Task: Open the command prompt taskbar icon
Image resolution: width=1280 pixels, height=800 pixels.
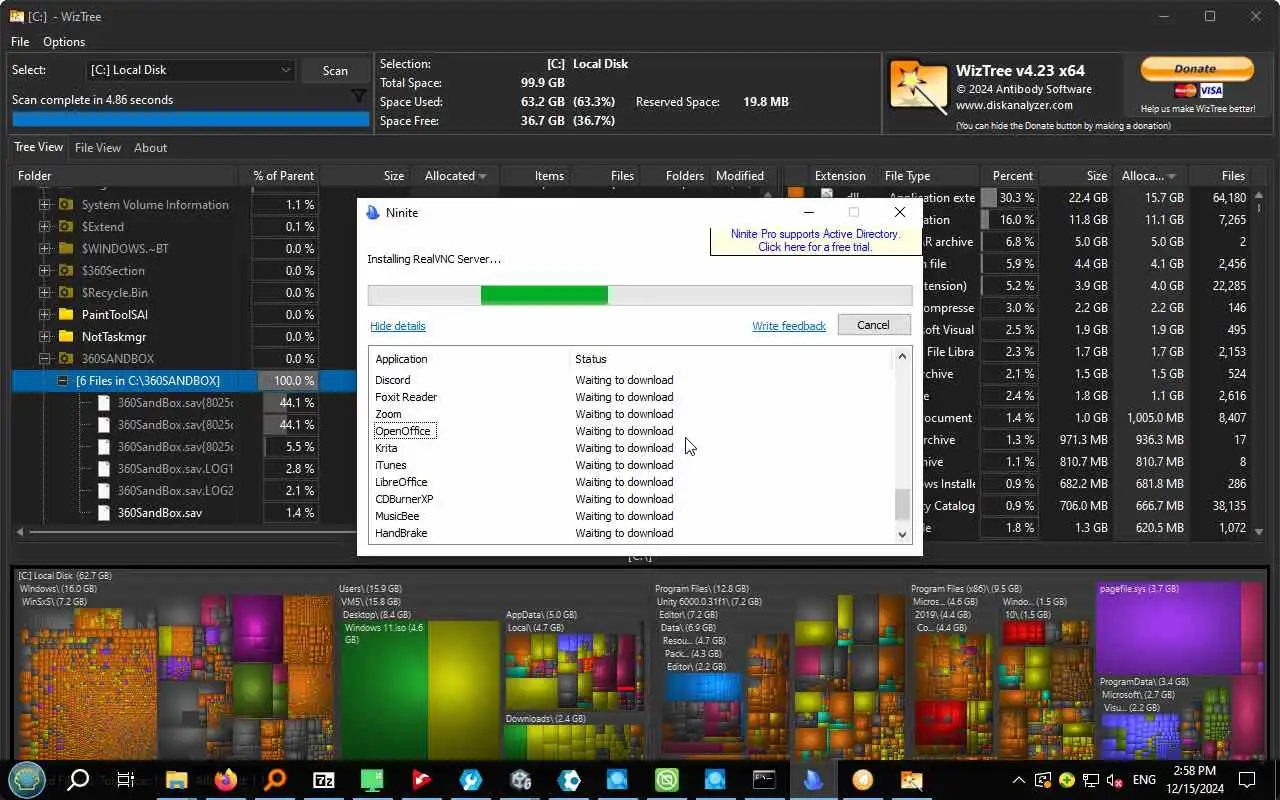Action: (764, 780)
